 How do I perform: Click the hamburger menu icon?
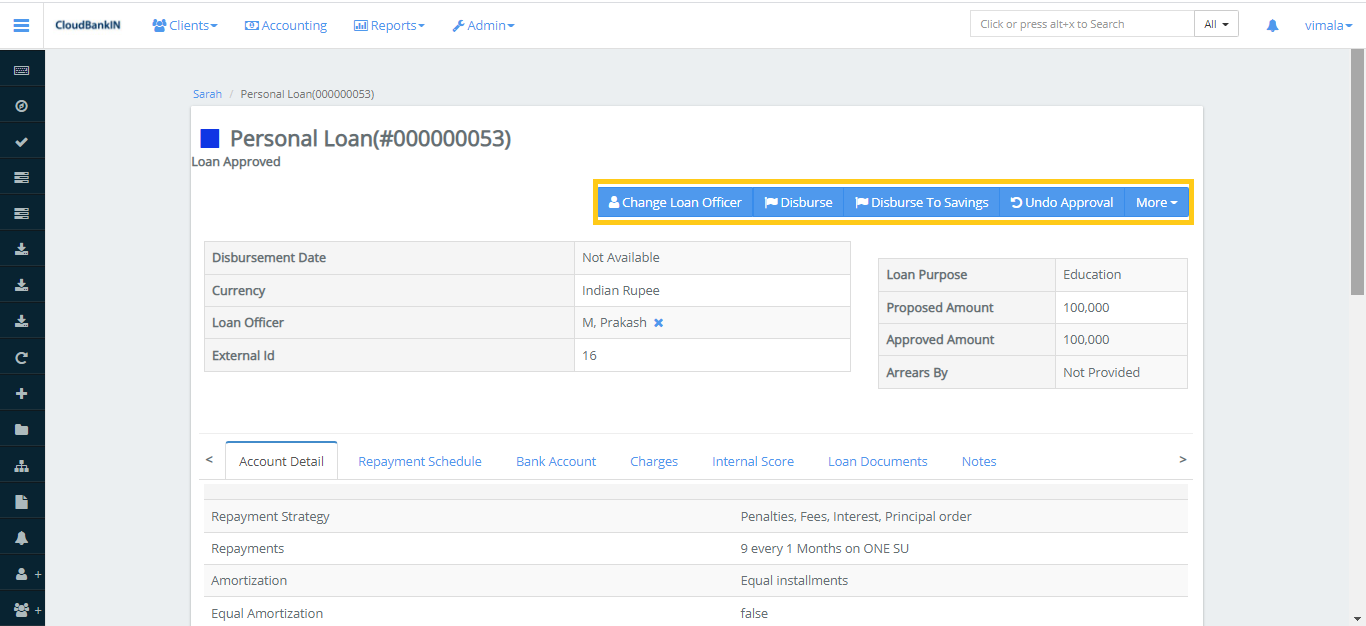point(21,25)
